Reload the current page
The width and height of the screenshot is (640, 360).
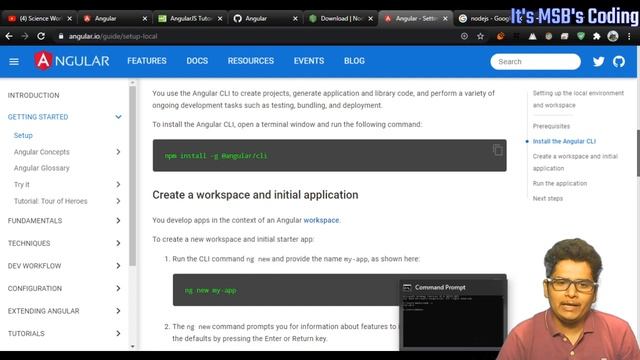click(41, 36)
